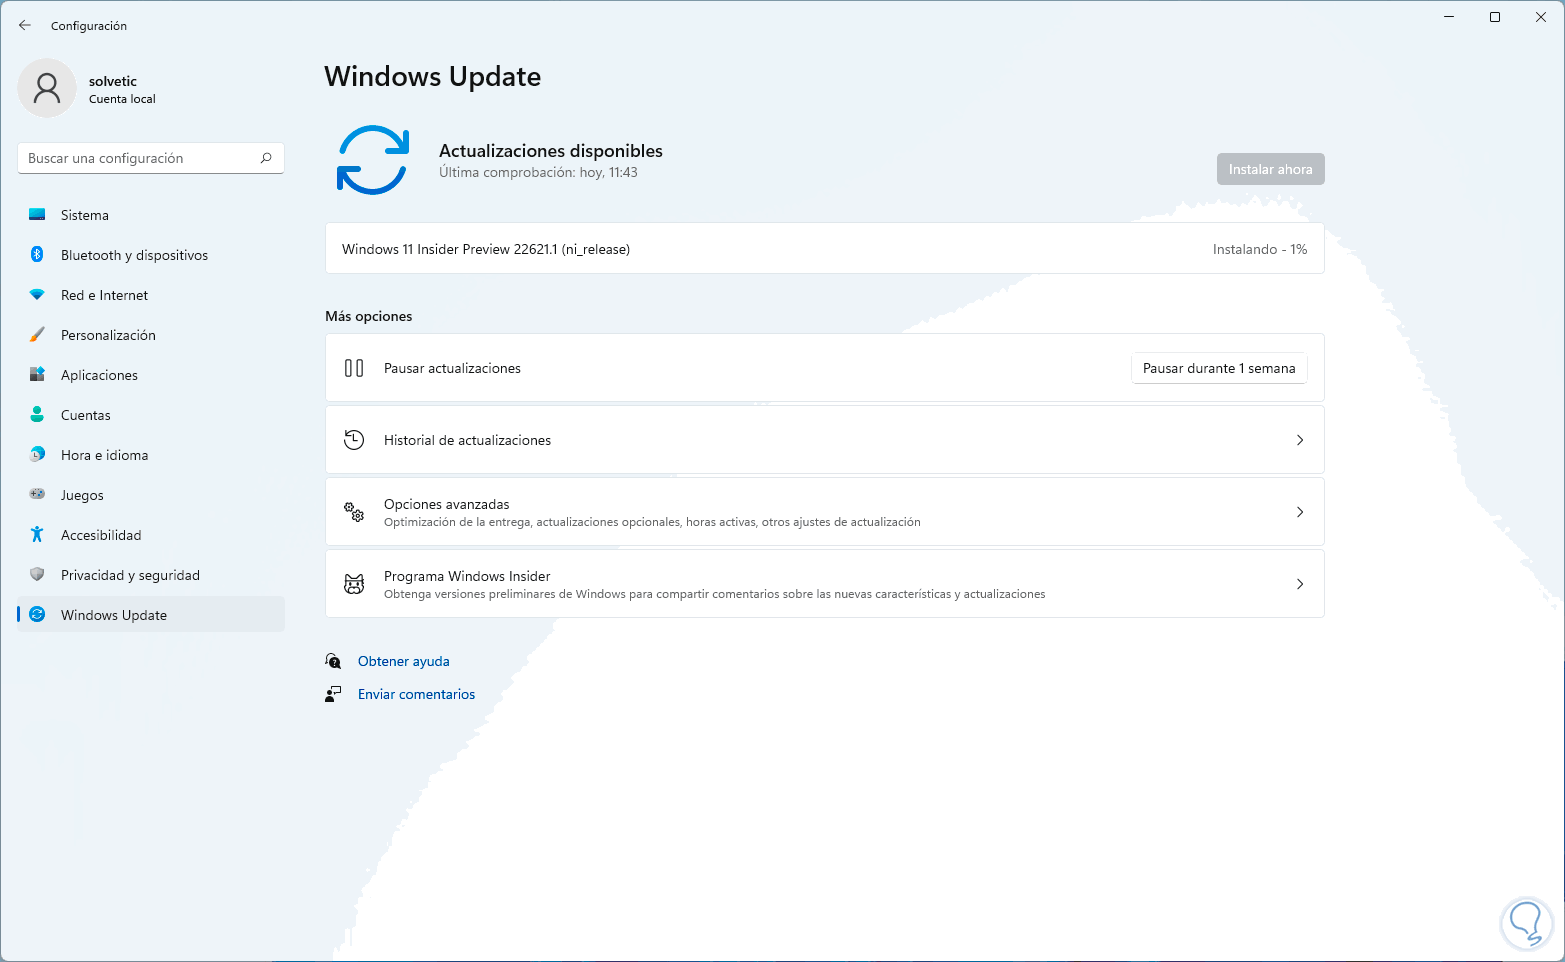Expand Programa Windows Insider chevron
Screen dimensions: 1565x962
pos(1300,584)
